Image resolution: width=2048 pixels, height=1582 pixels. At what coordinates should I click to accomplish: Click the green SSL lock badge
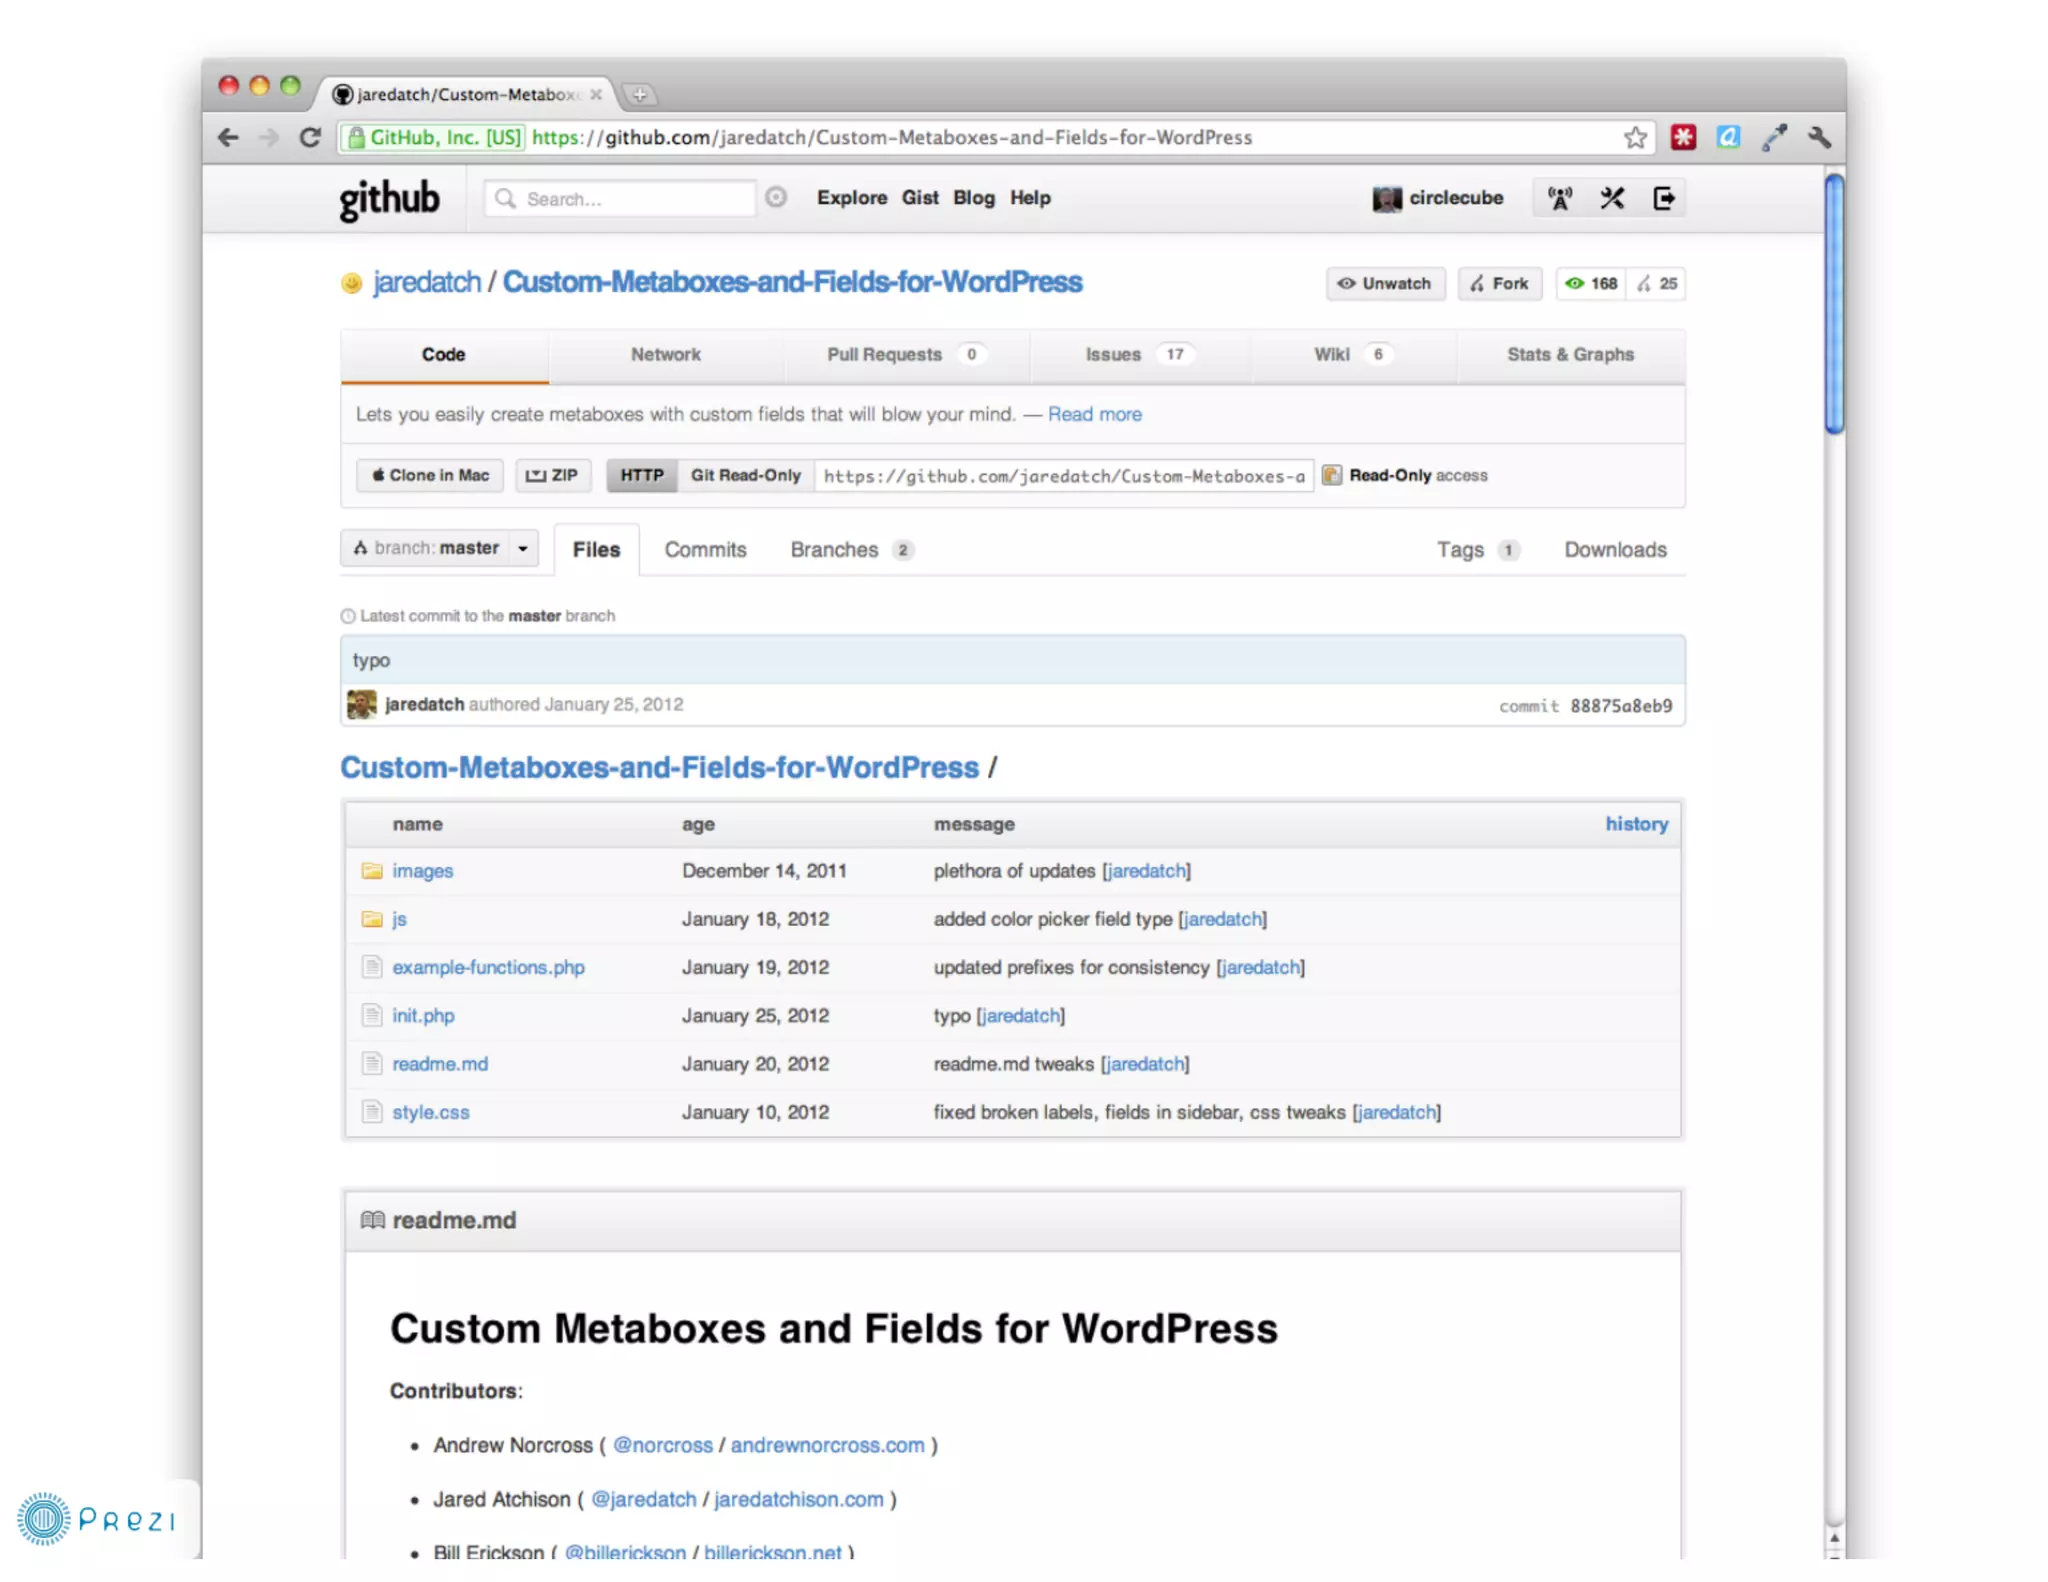click(x=434, y=137)
